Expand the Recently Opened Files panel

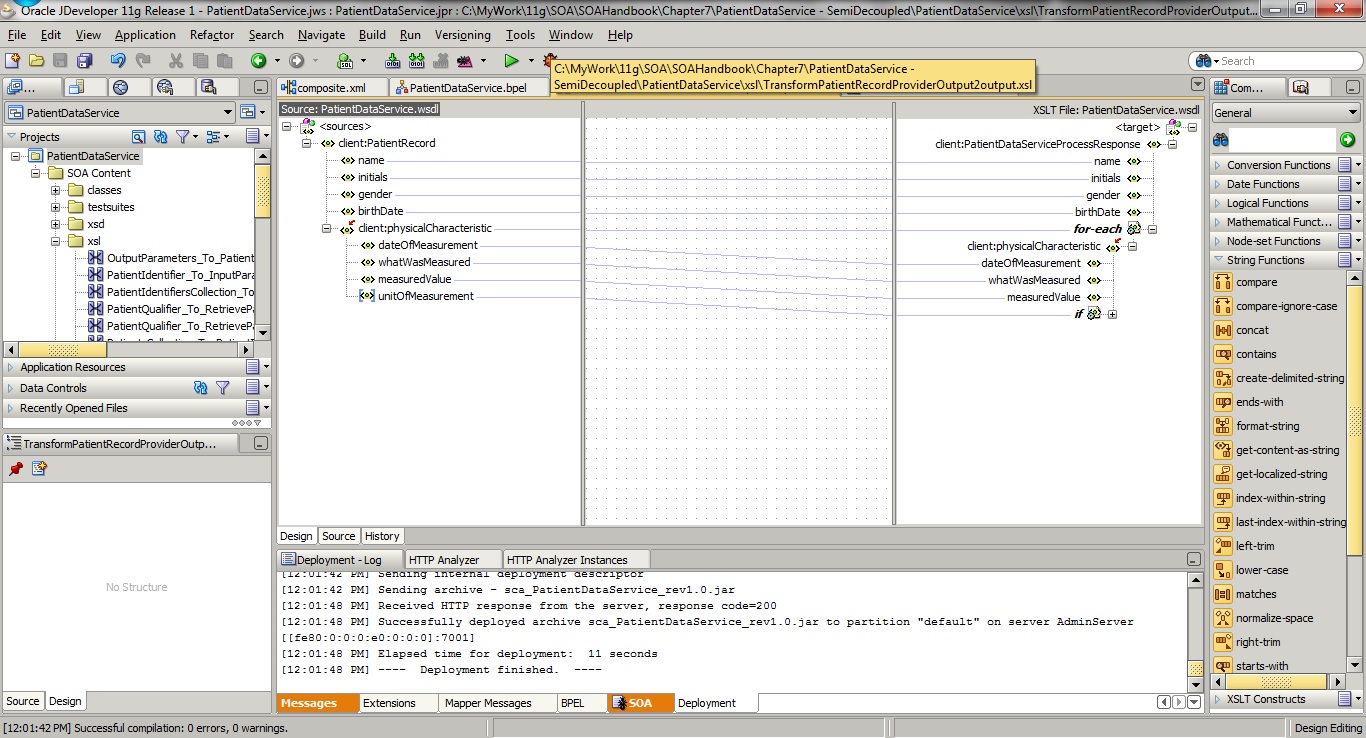click(x=11, y=408)
